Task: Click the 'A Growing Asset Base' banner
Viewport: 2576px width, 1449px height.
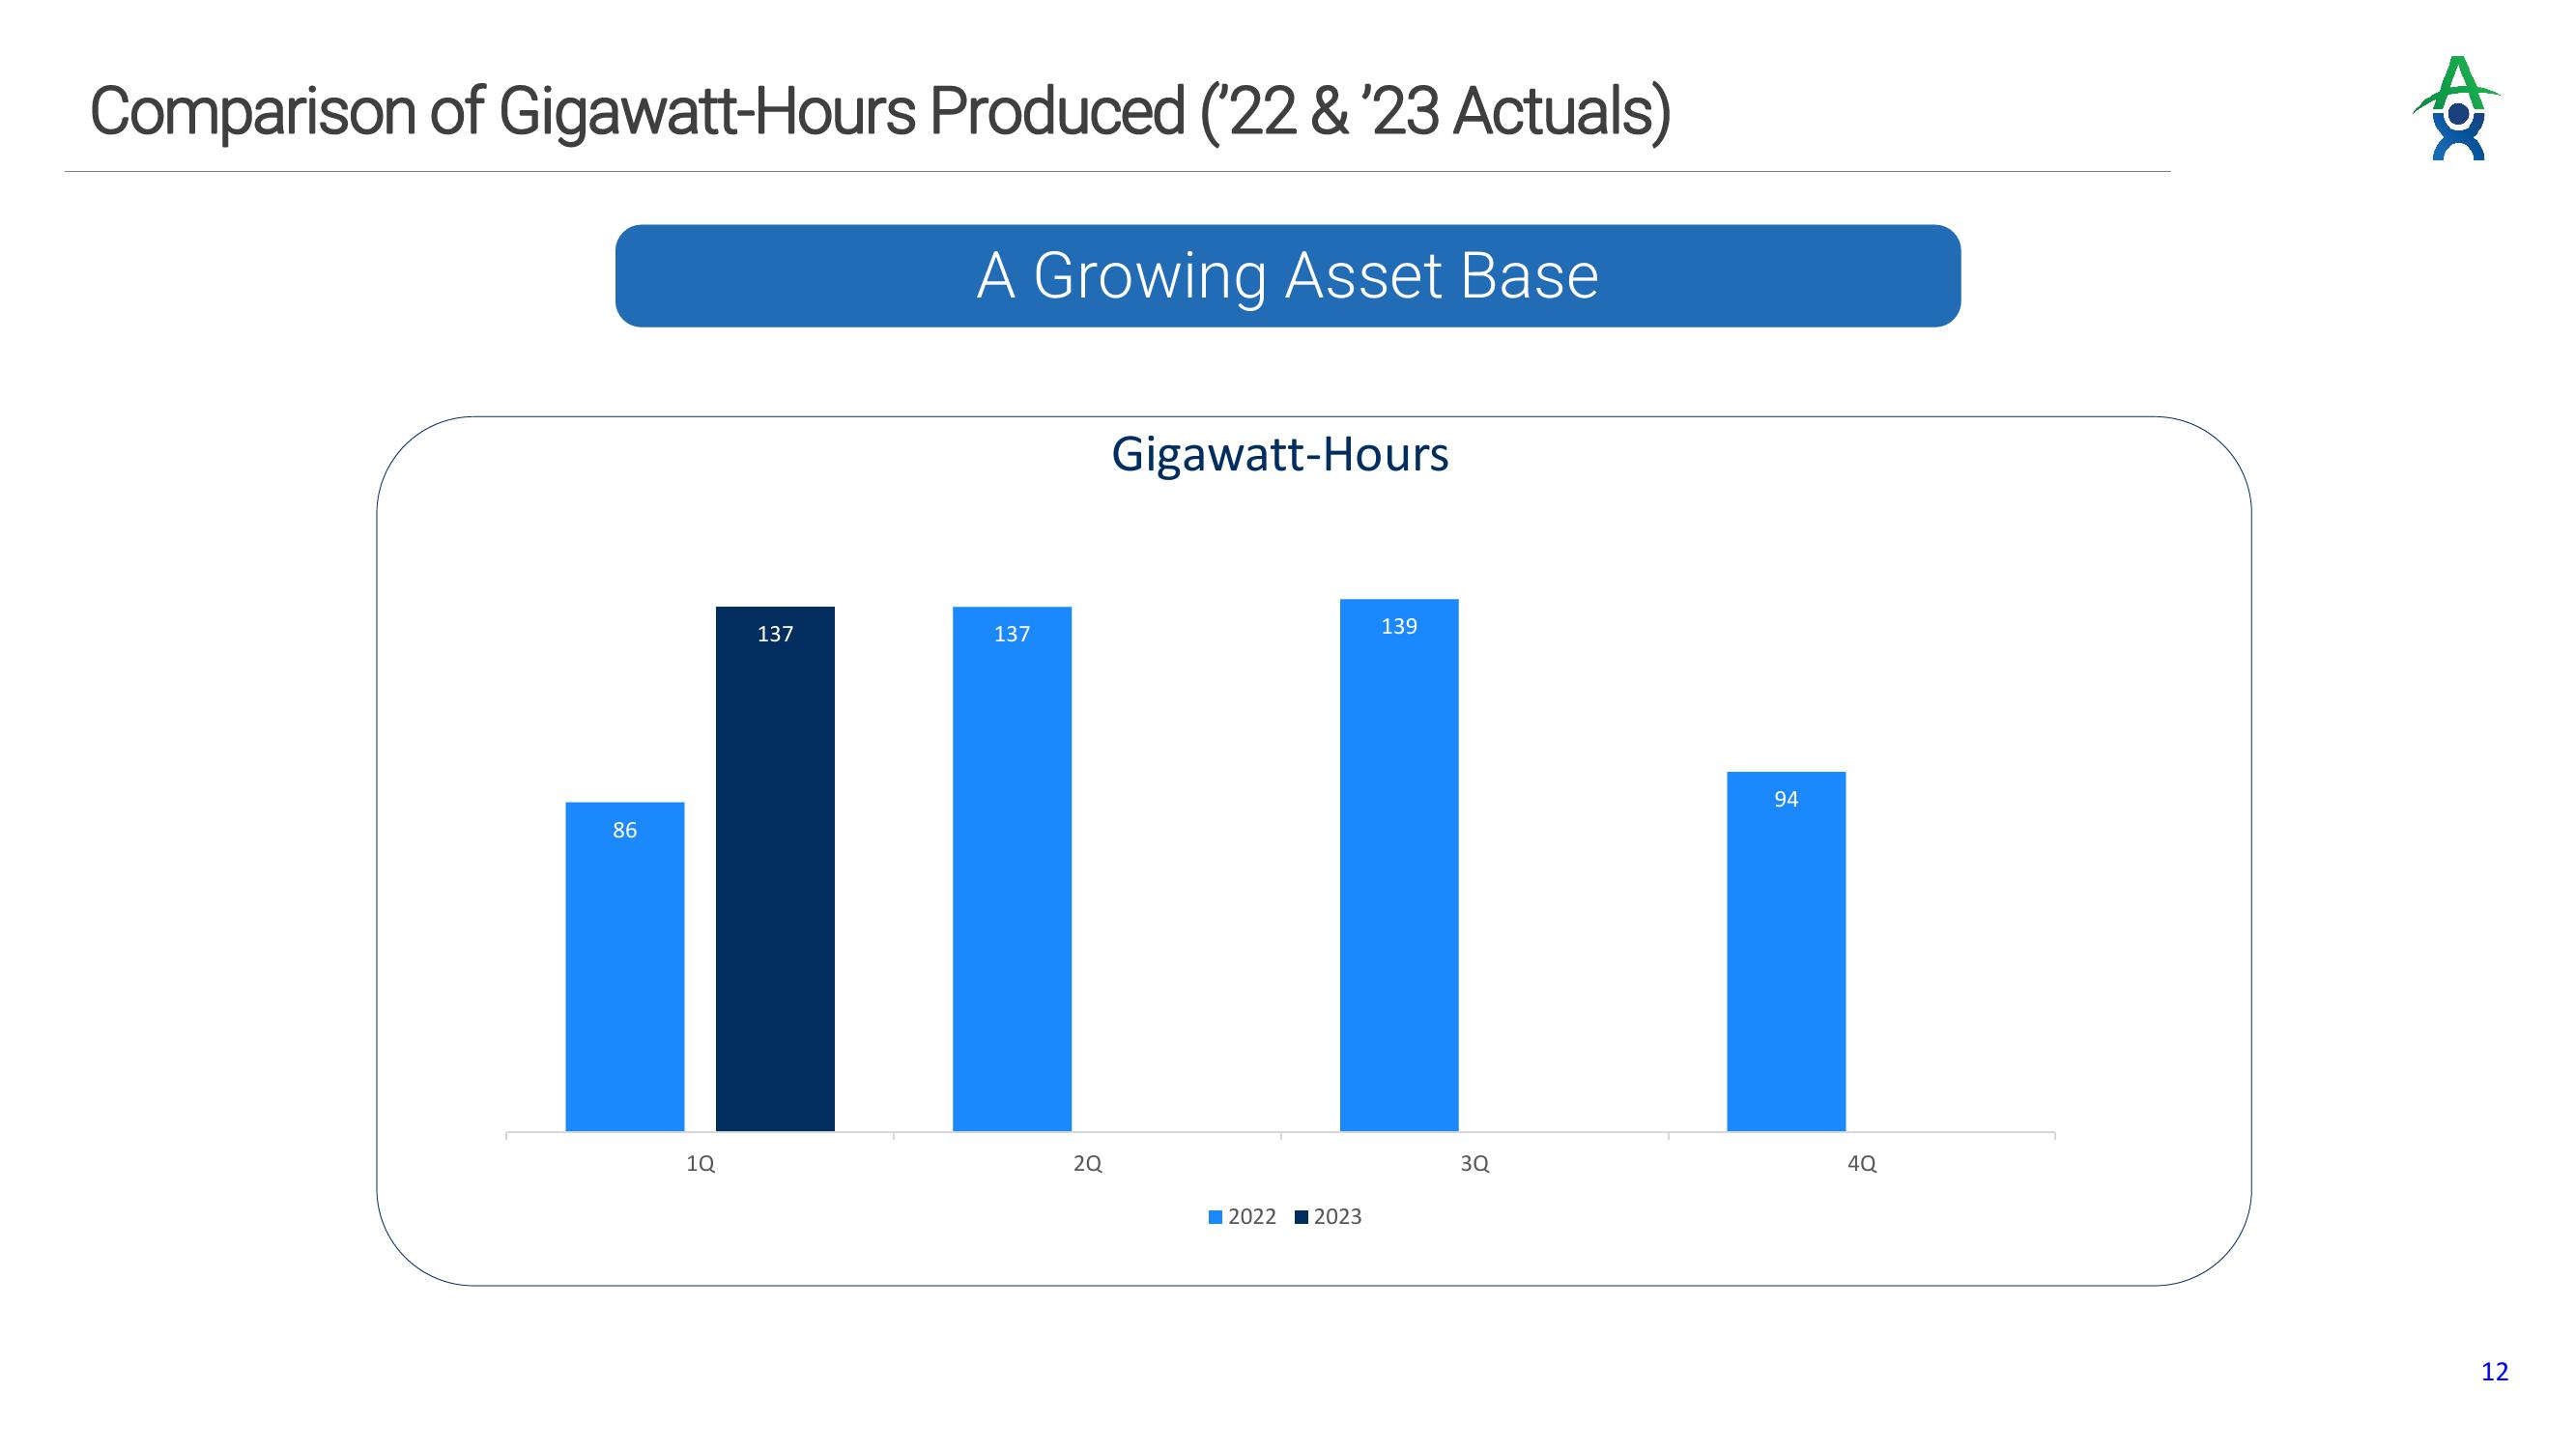Action: point(1287,275)
